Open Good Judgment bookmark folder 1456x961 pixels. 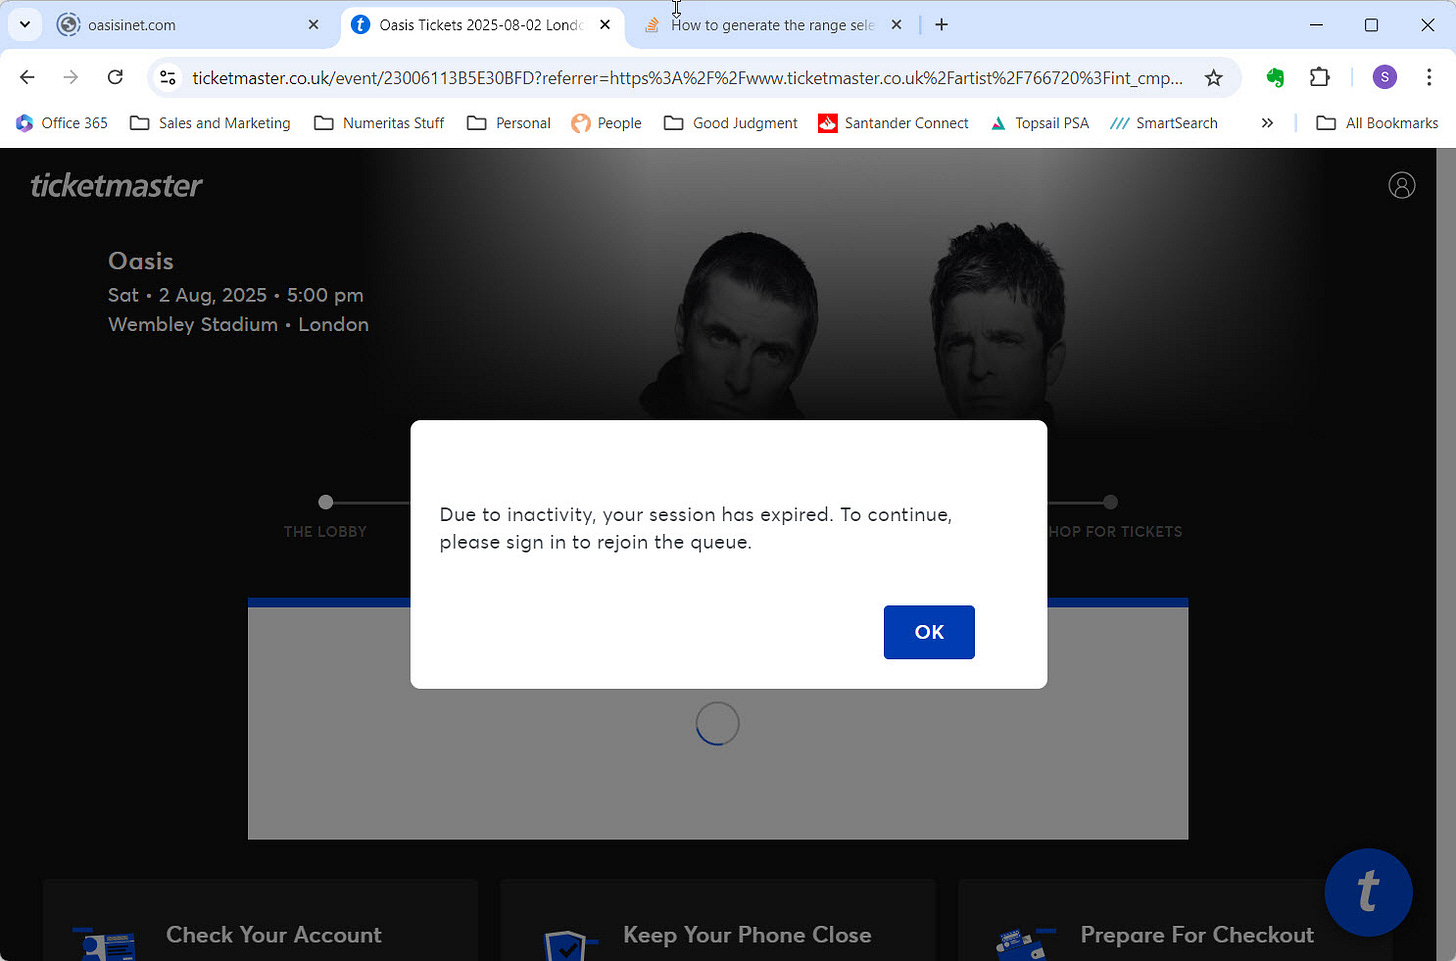[x=731, y=123]
